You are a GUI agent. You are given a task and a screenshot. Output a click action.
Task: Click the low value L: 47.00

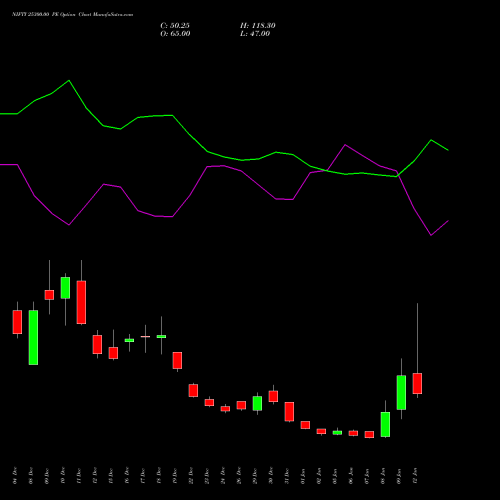coord(255,34)
